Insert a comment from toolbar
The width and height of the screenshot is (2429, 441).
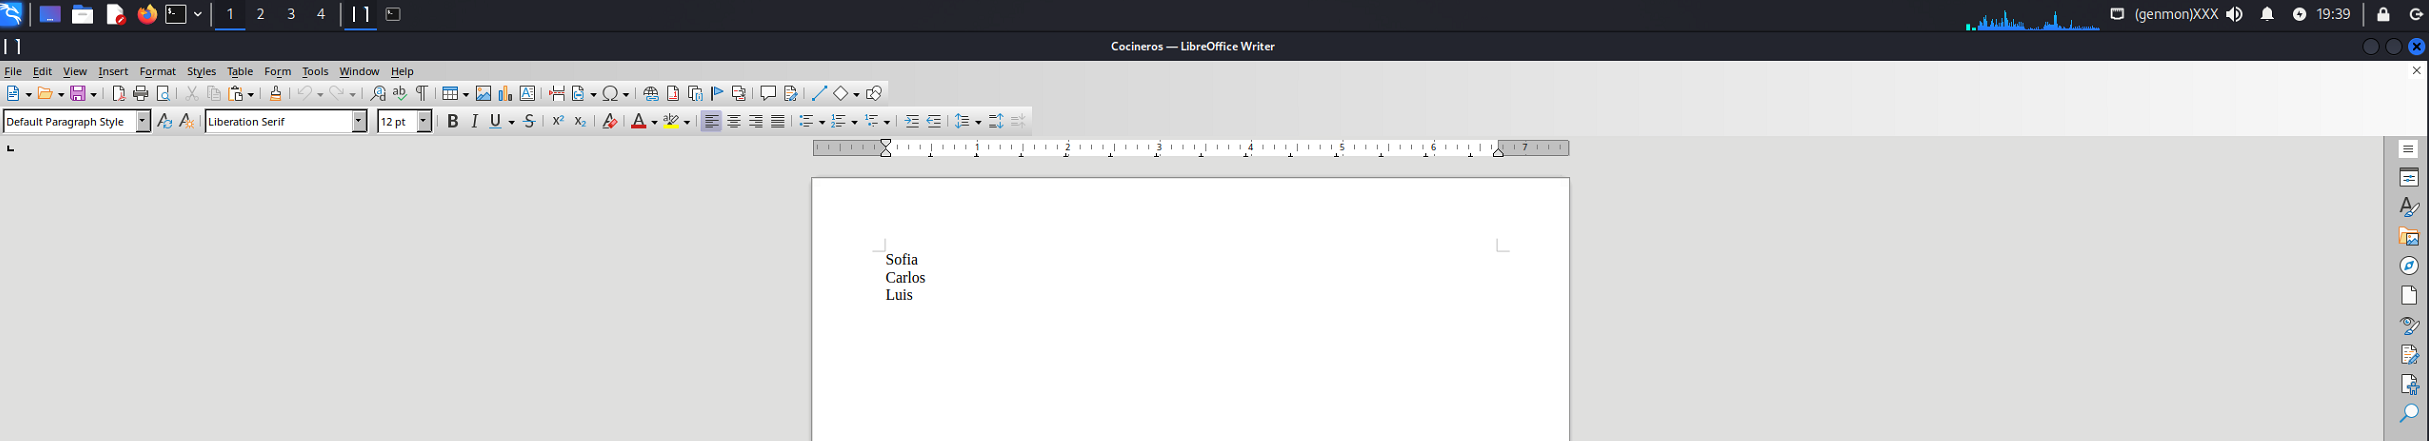click(x=767, y=94)
